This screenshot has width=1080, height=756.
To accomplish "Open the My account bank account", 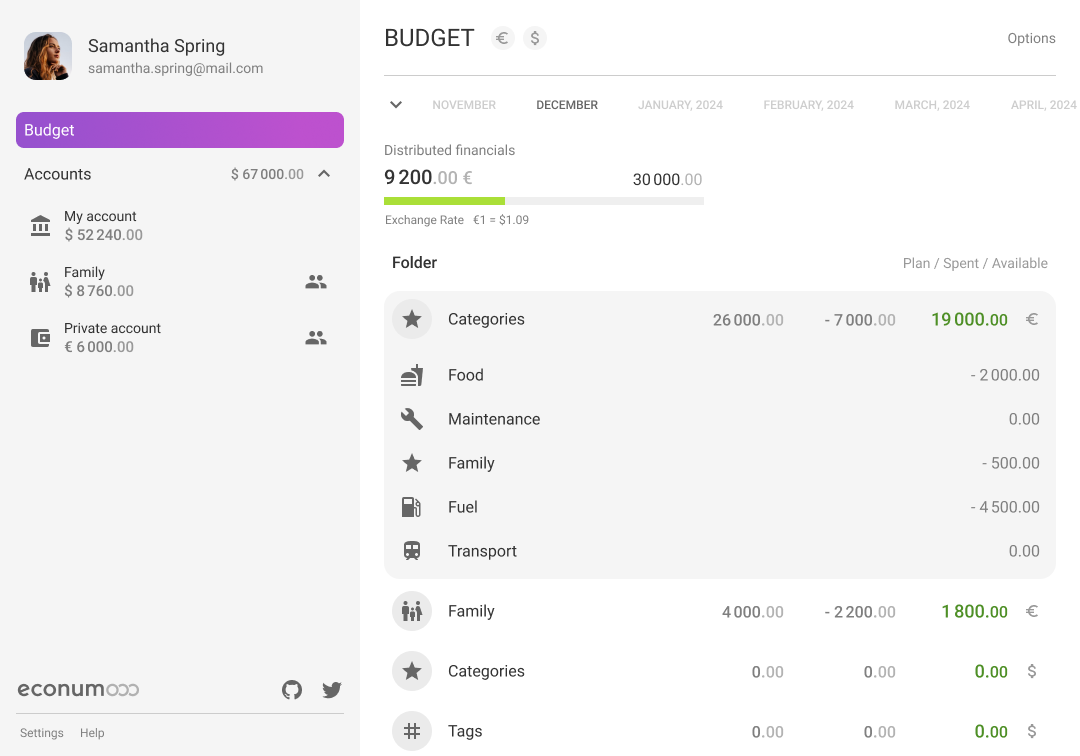I will (100, 226).
